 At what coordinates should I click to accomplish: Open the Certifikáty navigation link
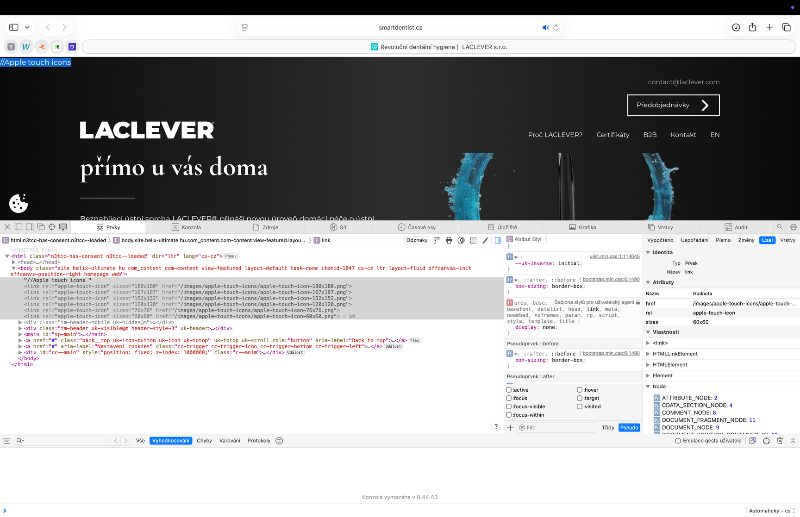612,134
